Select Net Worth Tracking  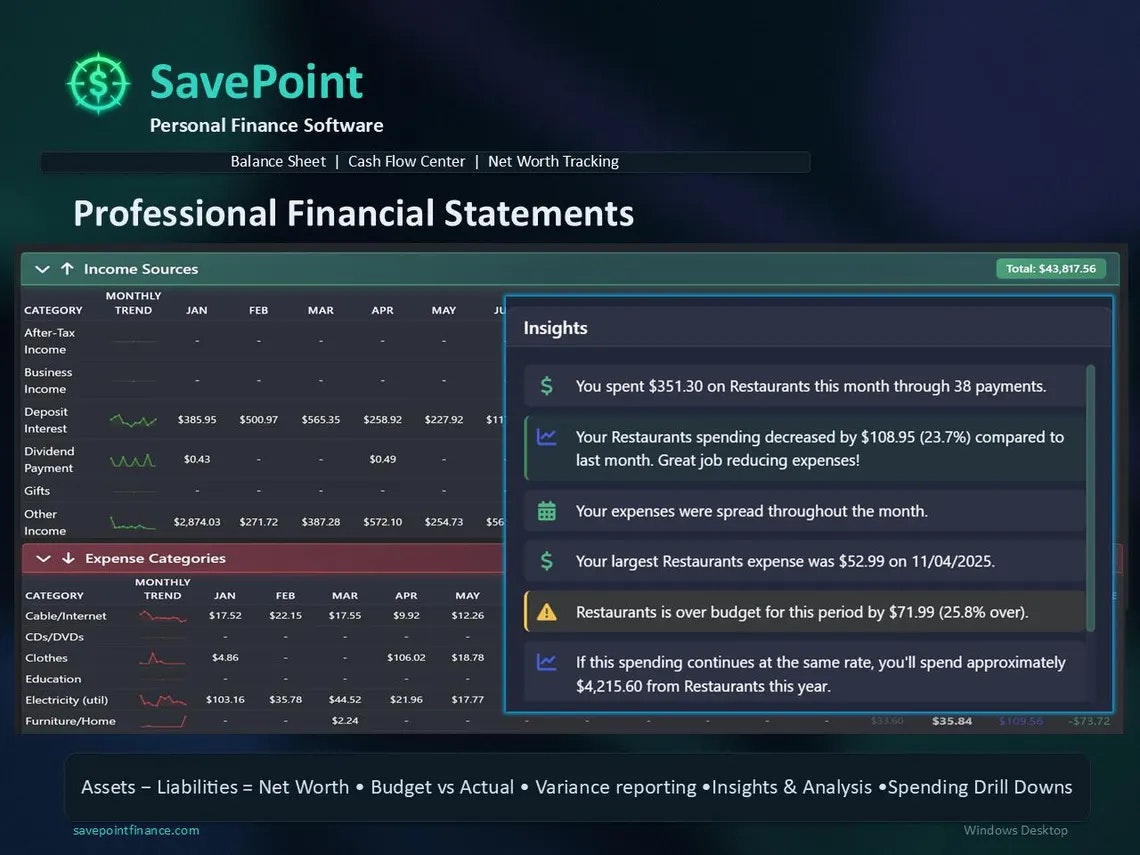tap(553, 161)
